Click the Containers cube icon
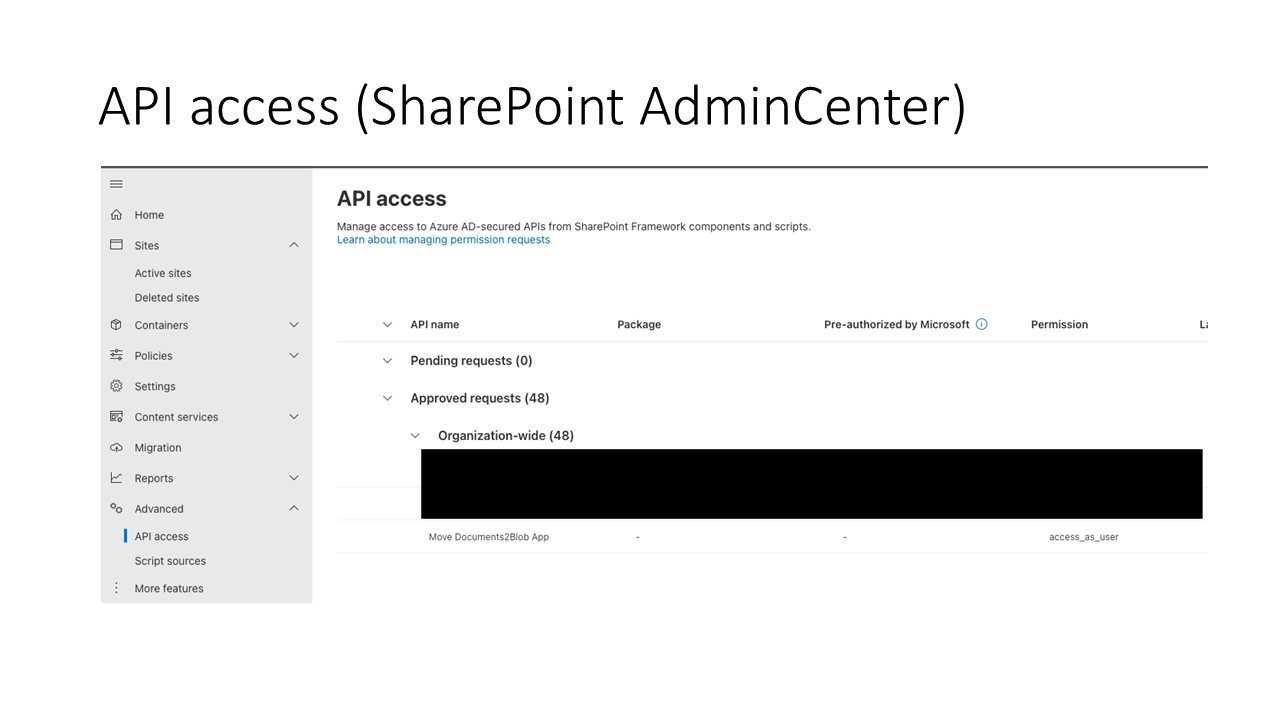 click(x=116, y=325)
